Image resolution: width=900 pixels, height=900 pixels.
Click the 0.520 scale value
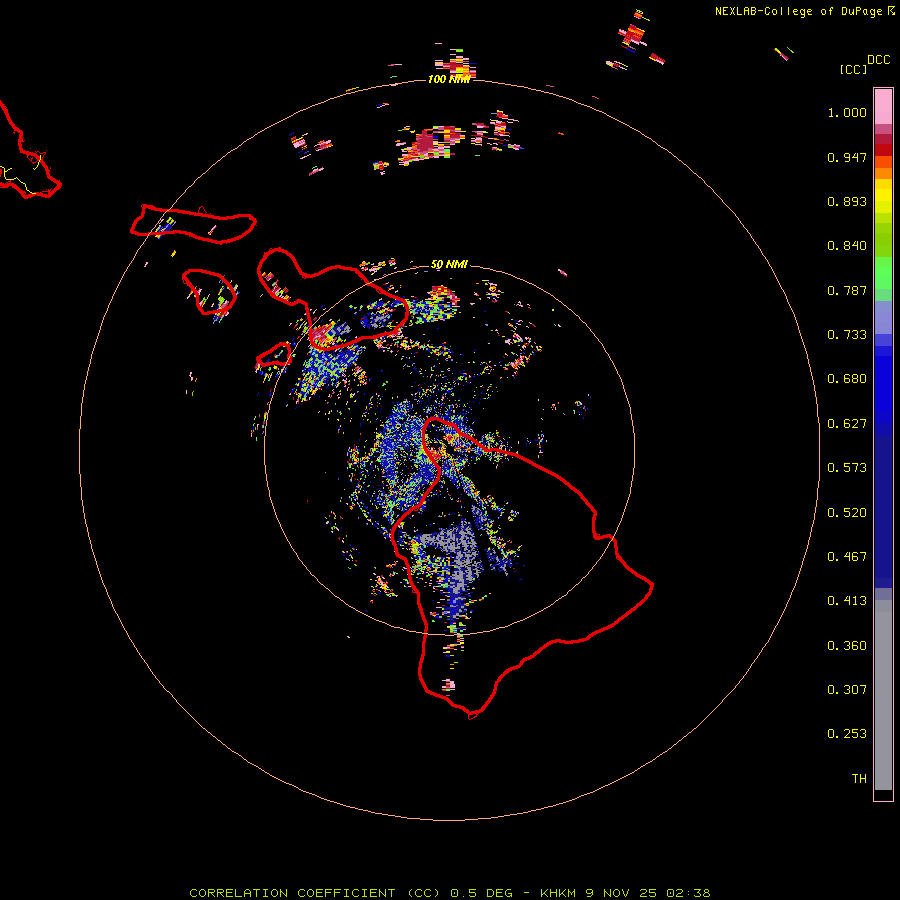(847, 513)
